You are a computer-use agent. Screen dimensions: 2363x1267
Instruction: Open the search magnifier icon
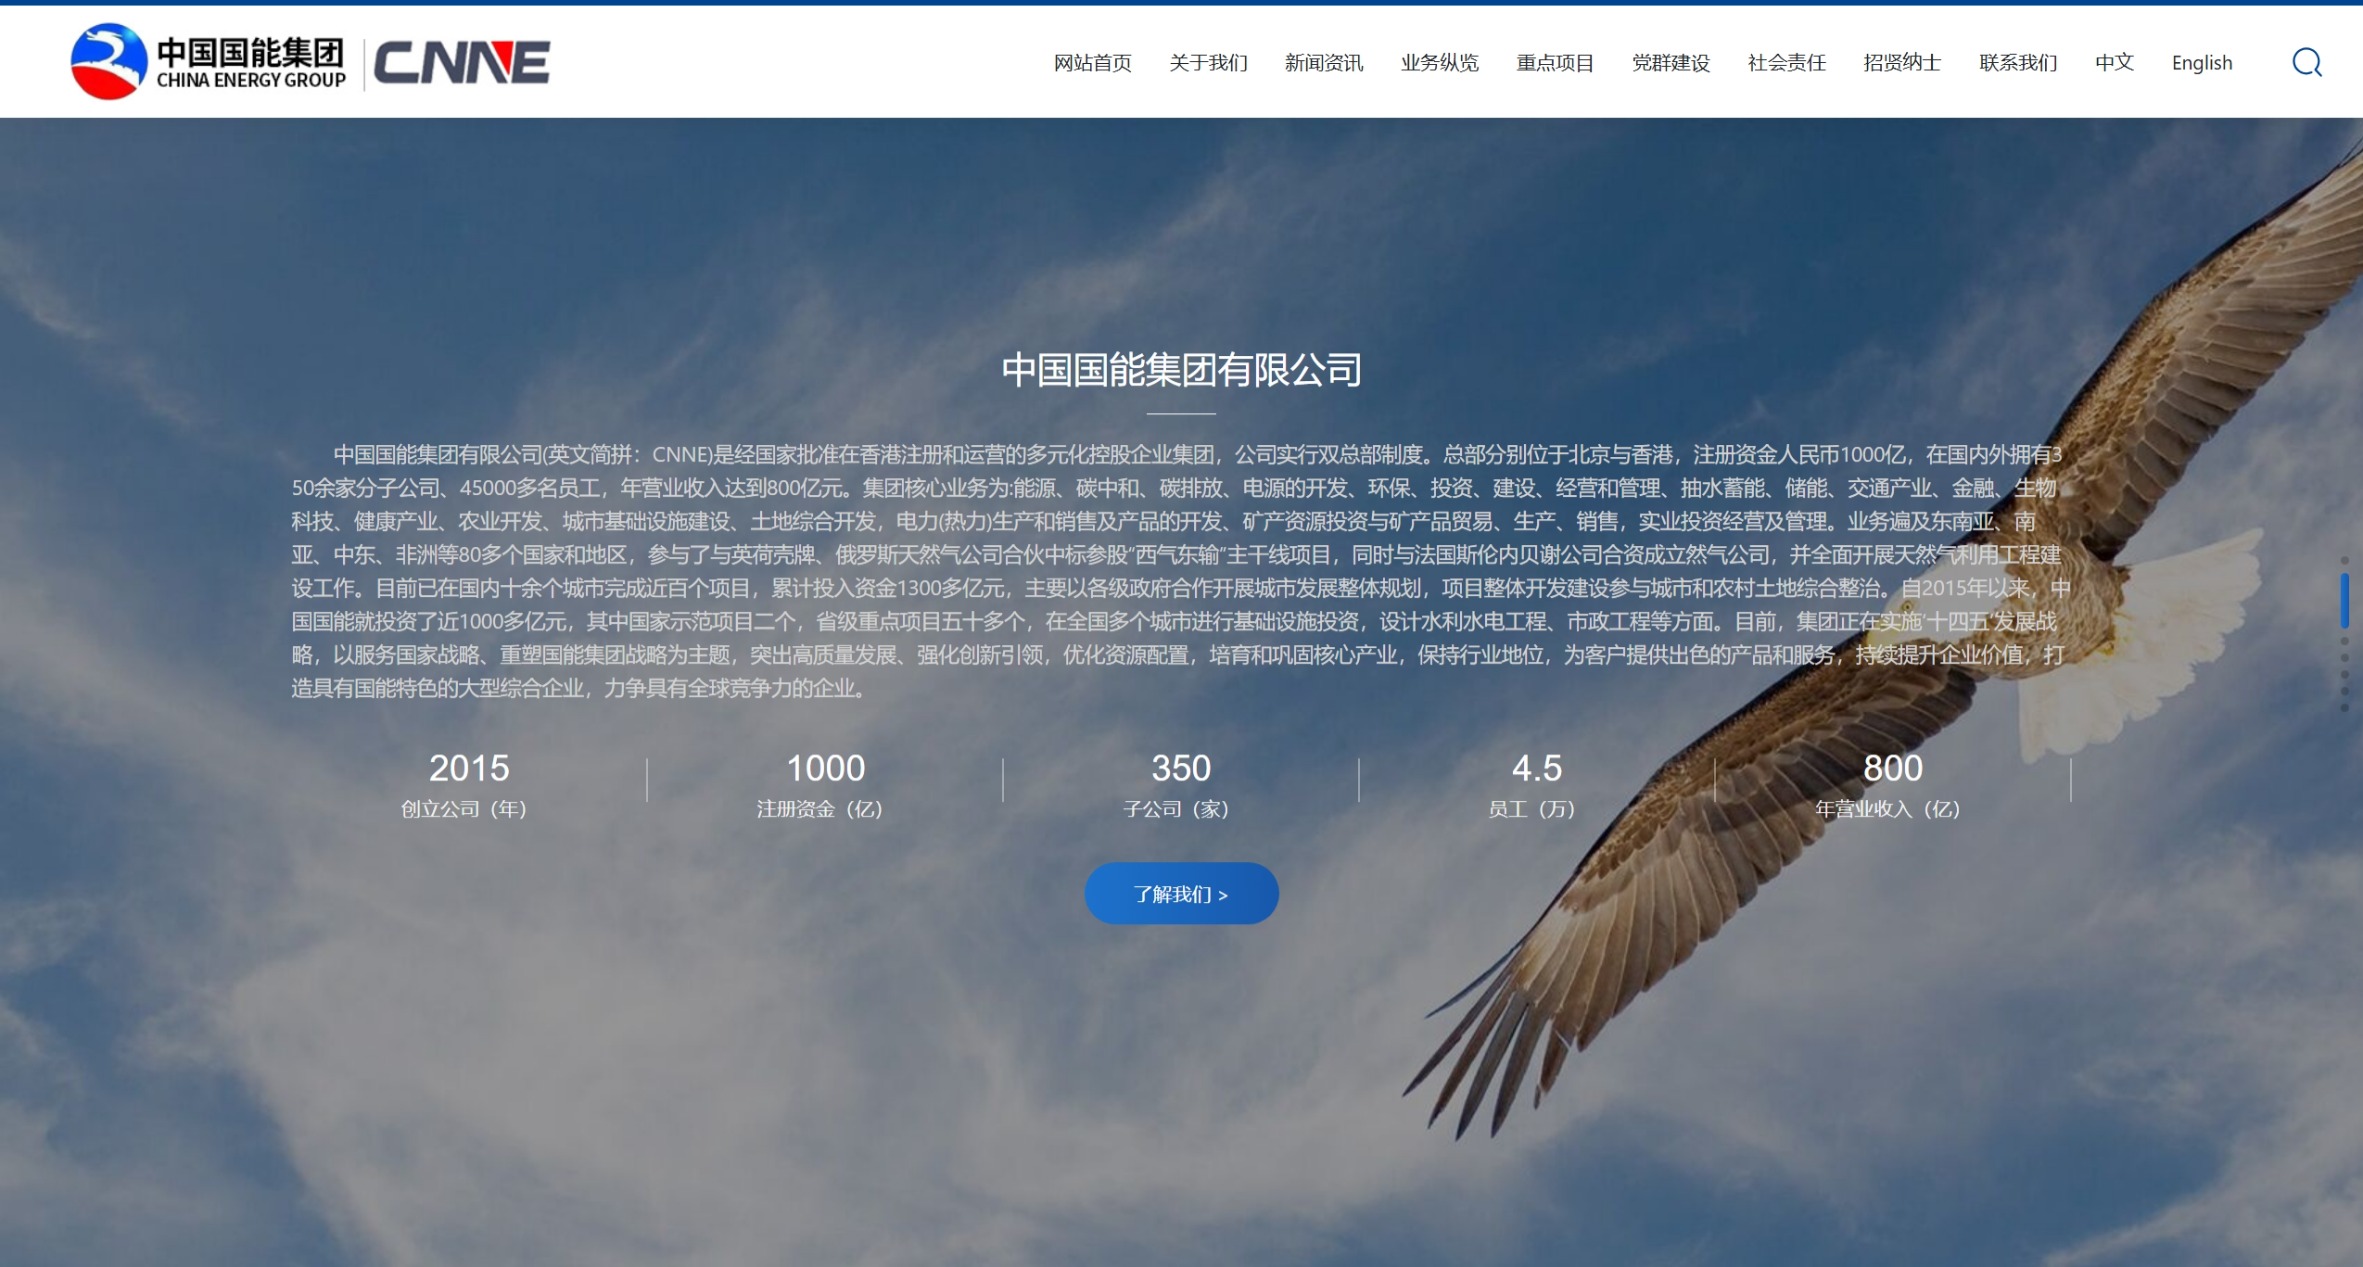click(2306, 62)
